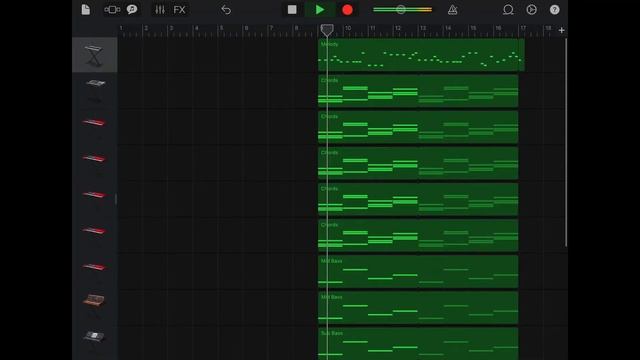Select the Sub Bass region
Viewport: 640px width, 360px height.
(418, 344)
